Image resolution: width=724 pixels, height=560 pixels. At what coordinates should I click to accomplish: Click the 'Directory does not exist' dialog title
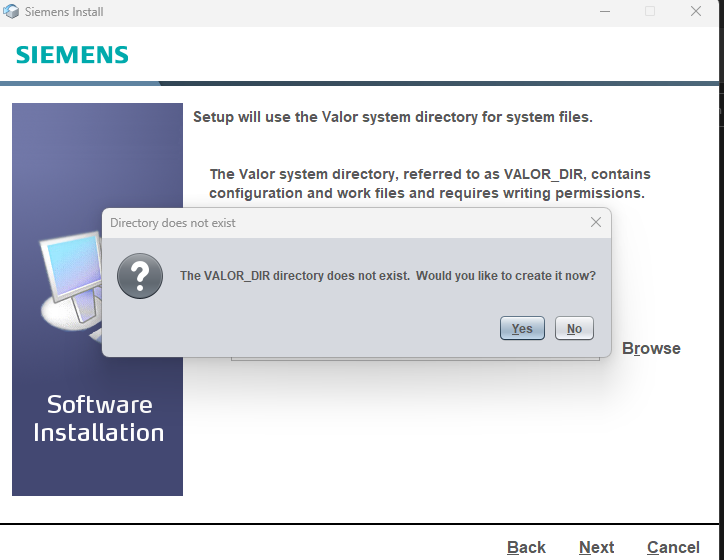point(173,223)
